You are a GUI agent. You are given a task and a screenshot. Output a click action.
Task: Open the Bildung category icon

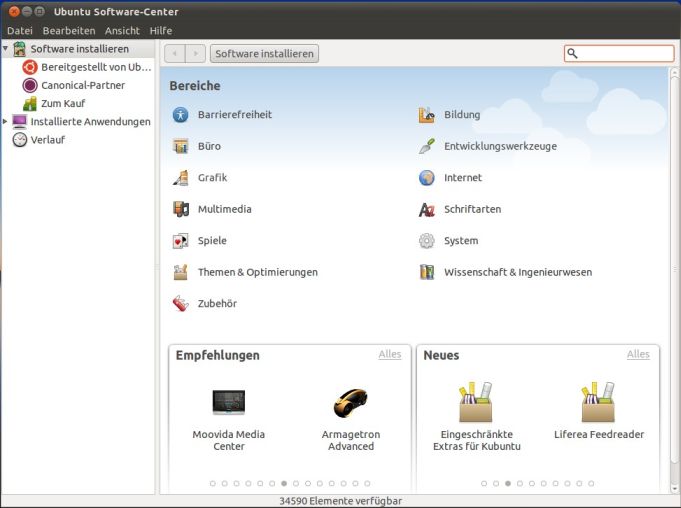point(426,115)
